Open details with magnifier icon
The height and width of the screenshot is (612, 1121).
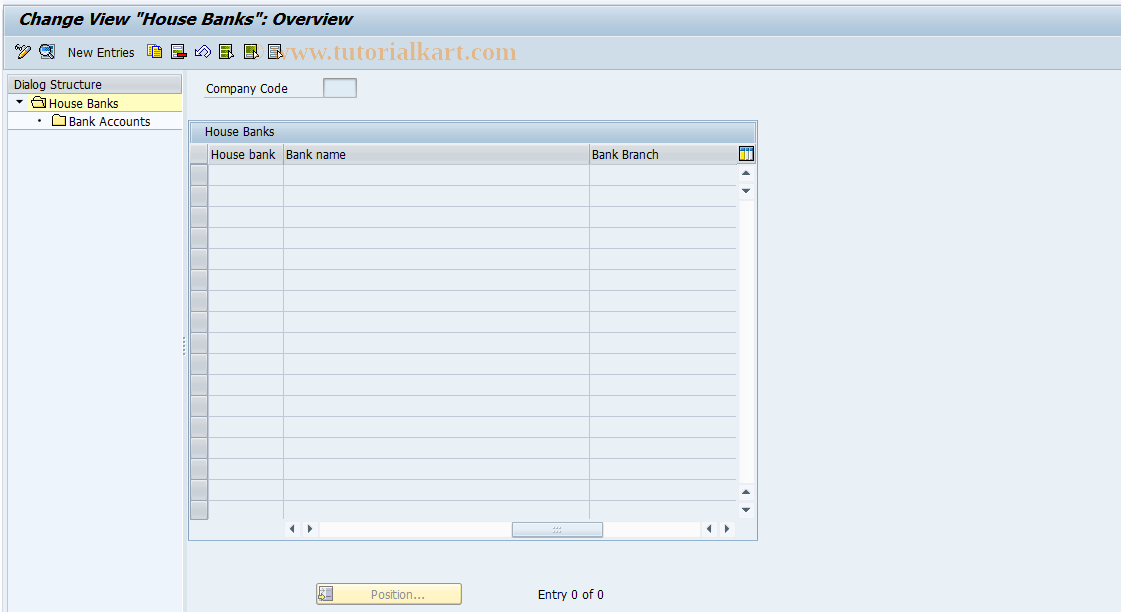[x=47, y=51]
